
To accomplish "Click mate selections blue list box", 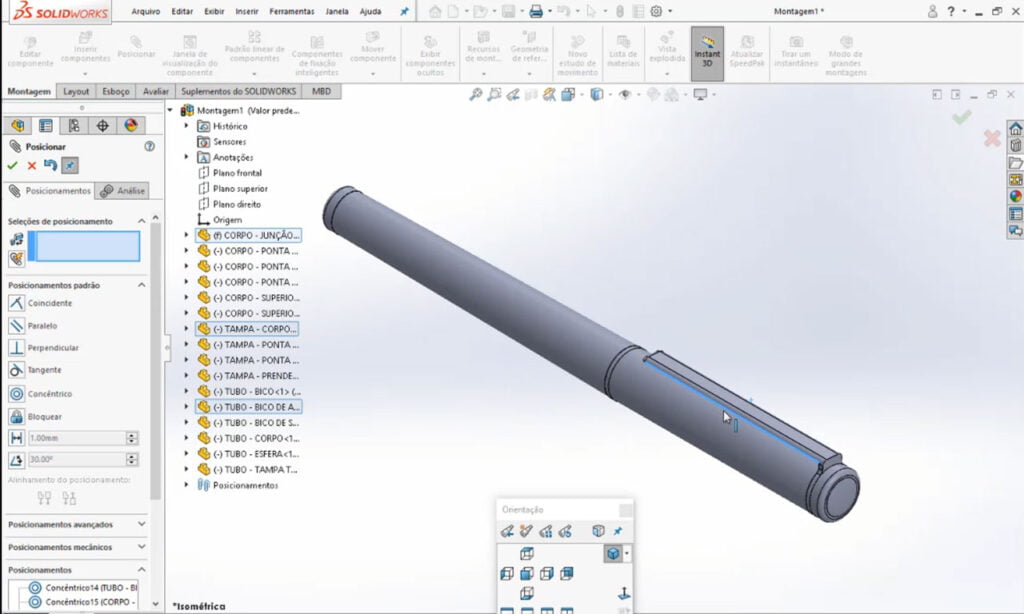I will pyautogui.click(x=84, y=246).
